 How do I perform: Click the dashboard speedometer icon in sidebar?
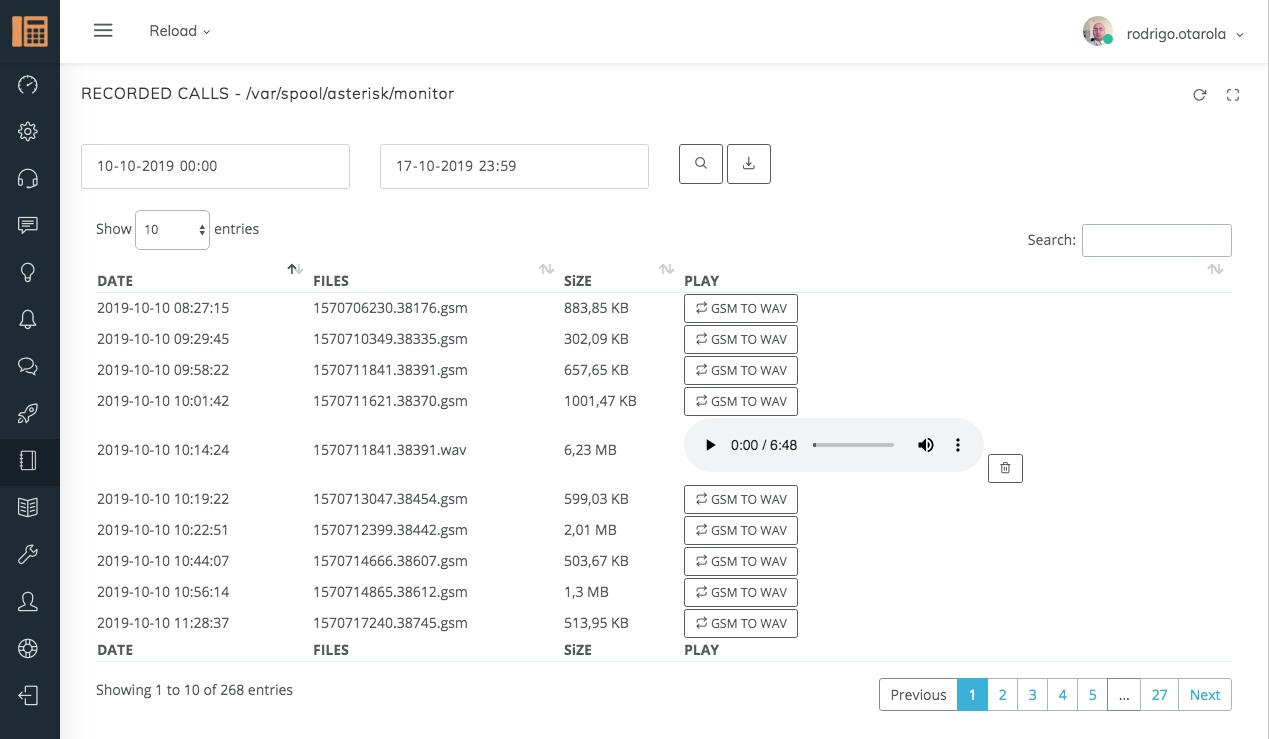tap(28, 85)
